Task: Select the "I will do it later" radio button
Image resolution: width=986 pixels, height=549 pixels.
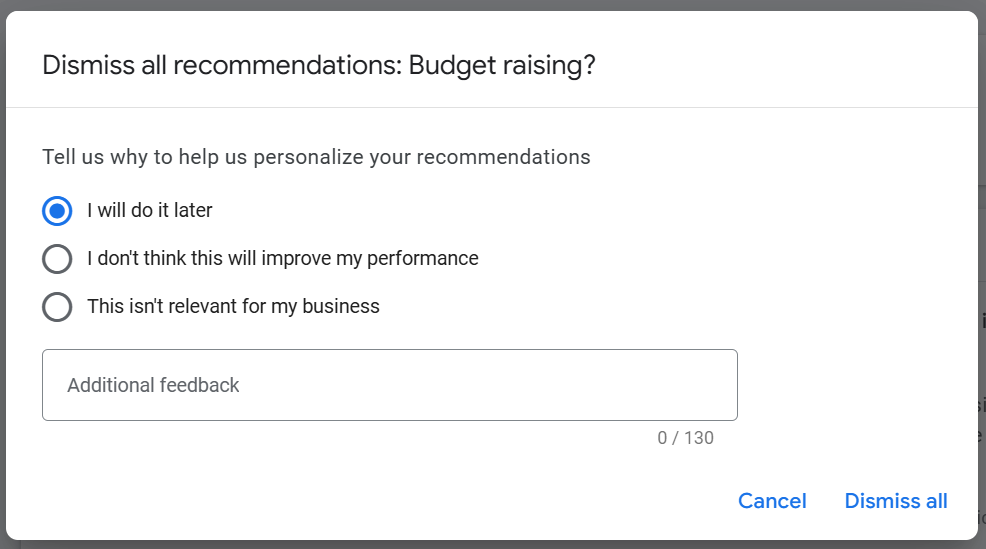Action: click(57, 211)
